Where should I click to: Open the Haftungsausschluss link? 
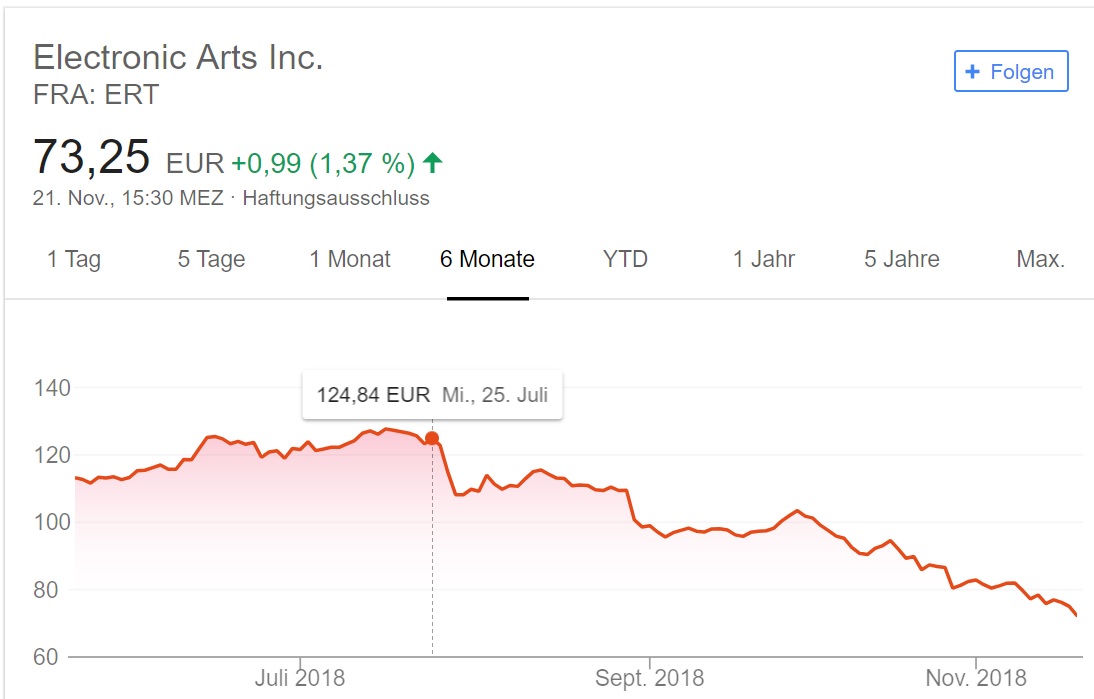pos(336,198)
